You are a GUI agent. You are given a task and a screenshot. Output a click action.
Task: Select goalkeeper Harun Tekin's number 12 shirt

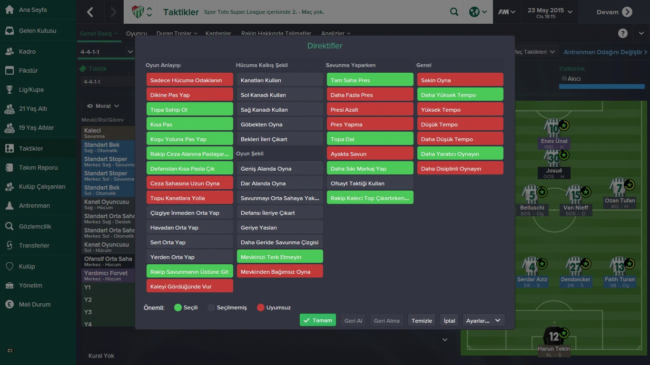pos(554,337)
